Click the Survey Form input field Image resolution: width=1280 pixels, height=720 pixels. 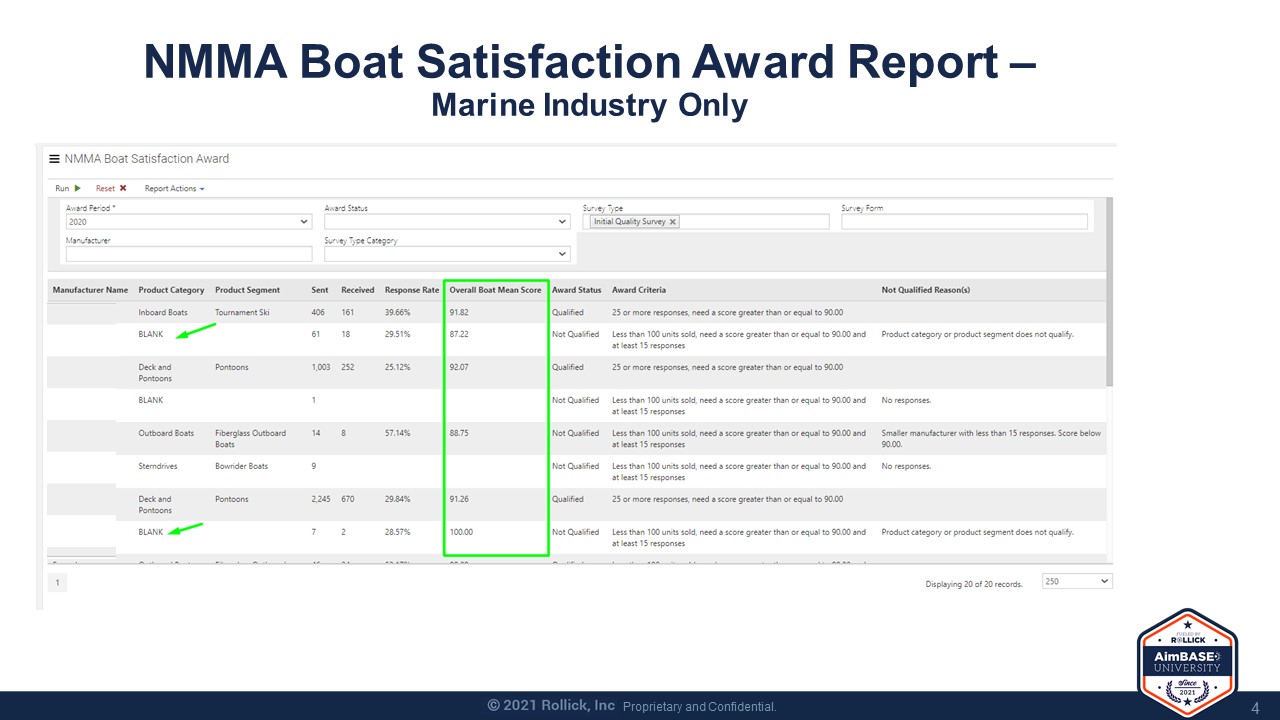[964, 221]
